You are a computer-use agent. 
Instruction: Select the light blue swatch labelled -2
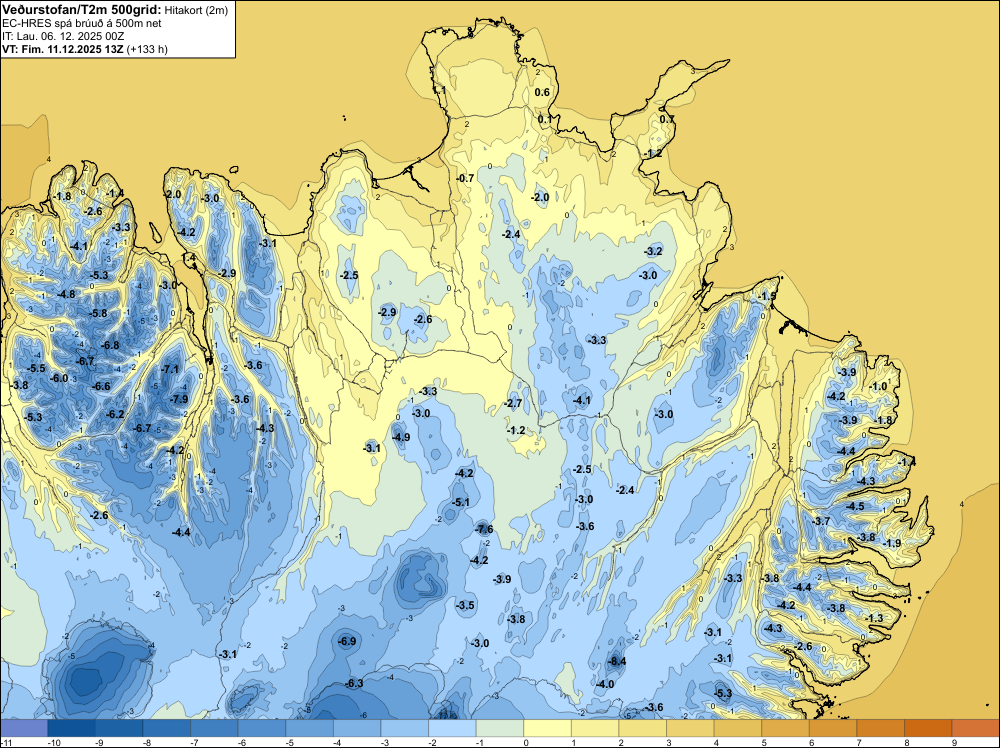pyautogui.click(x=452, y=728)
